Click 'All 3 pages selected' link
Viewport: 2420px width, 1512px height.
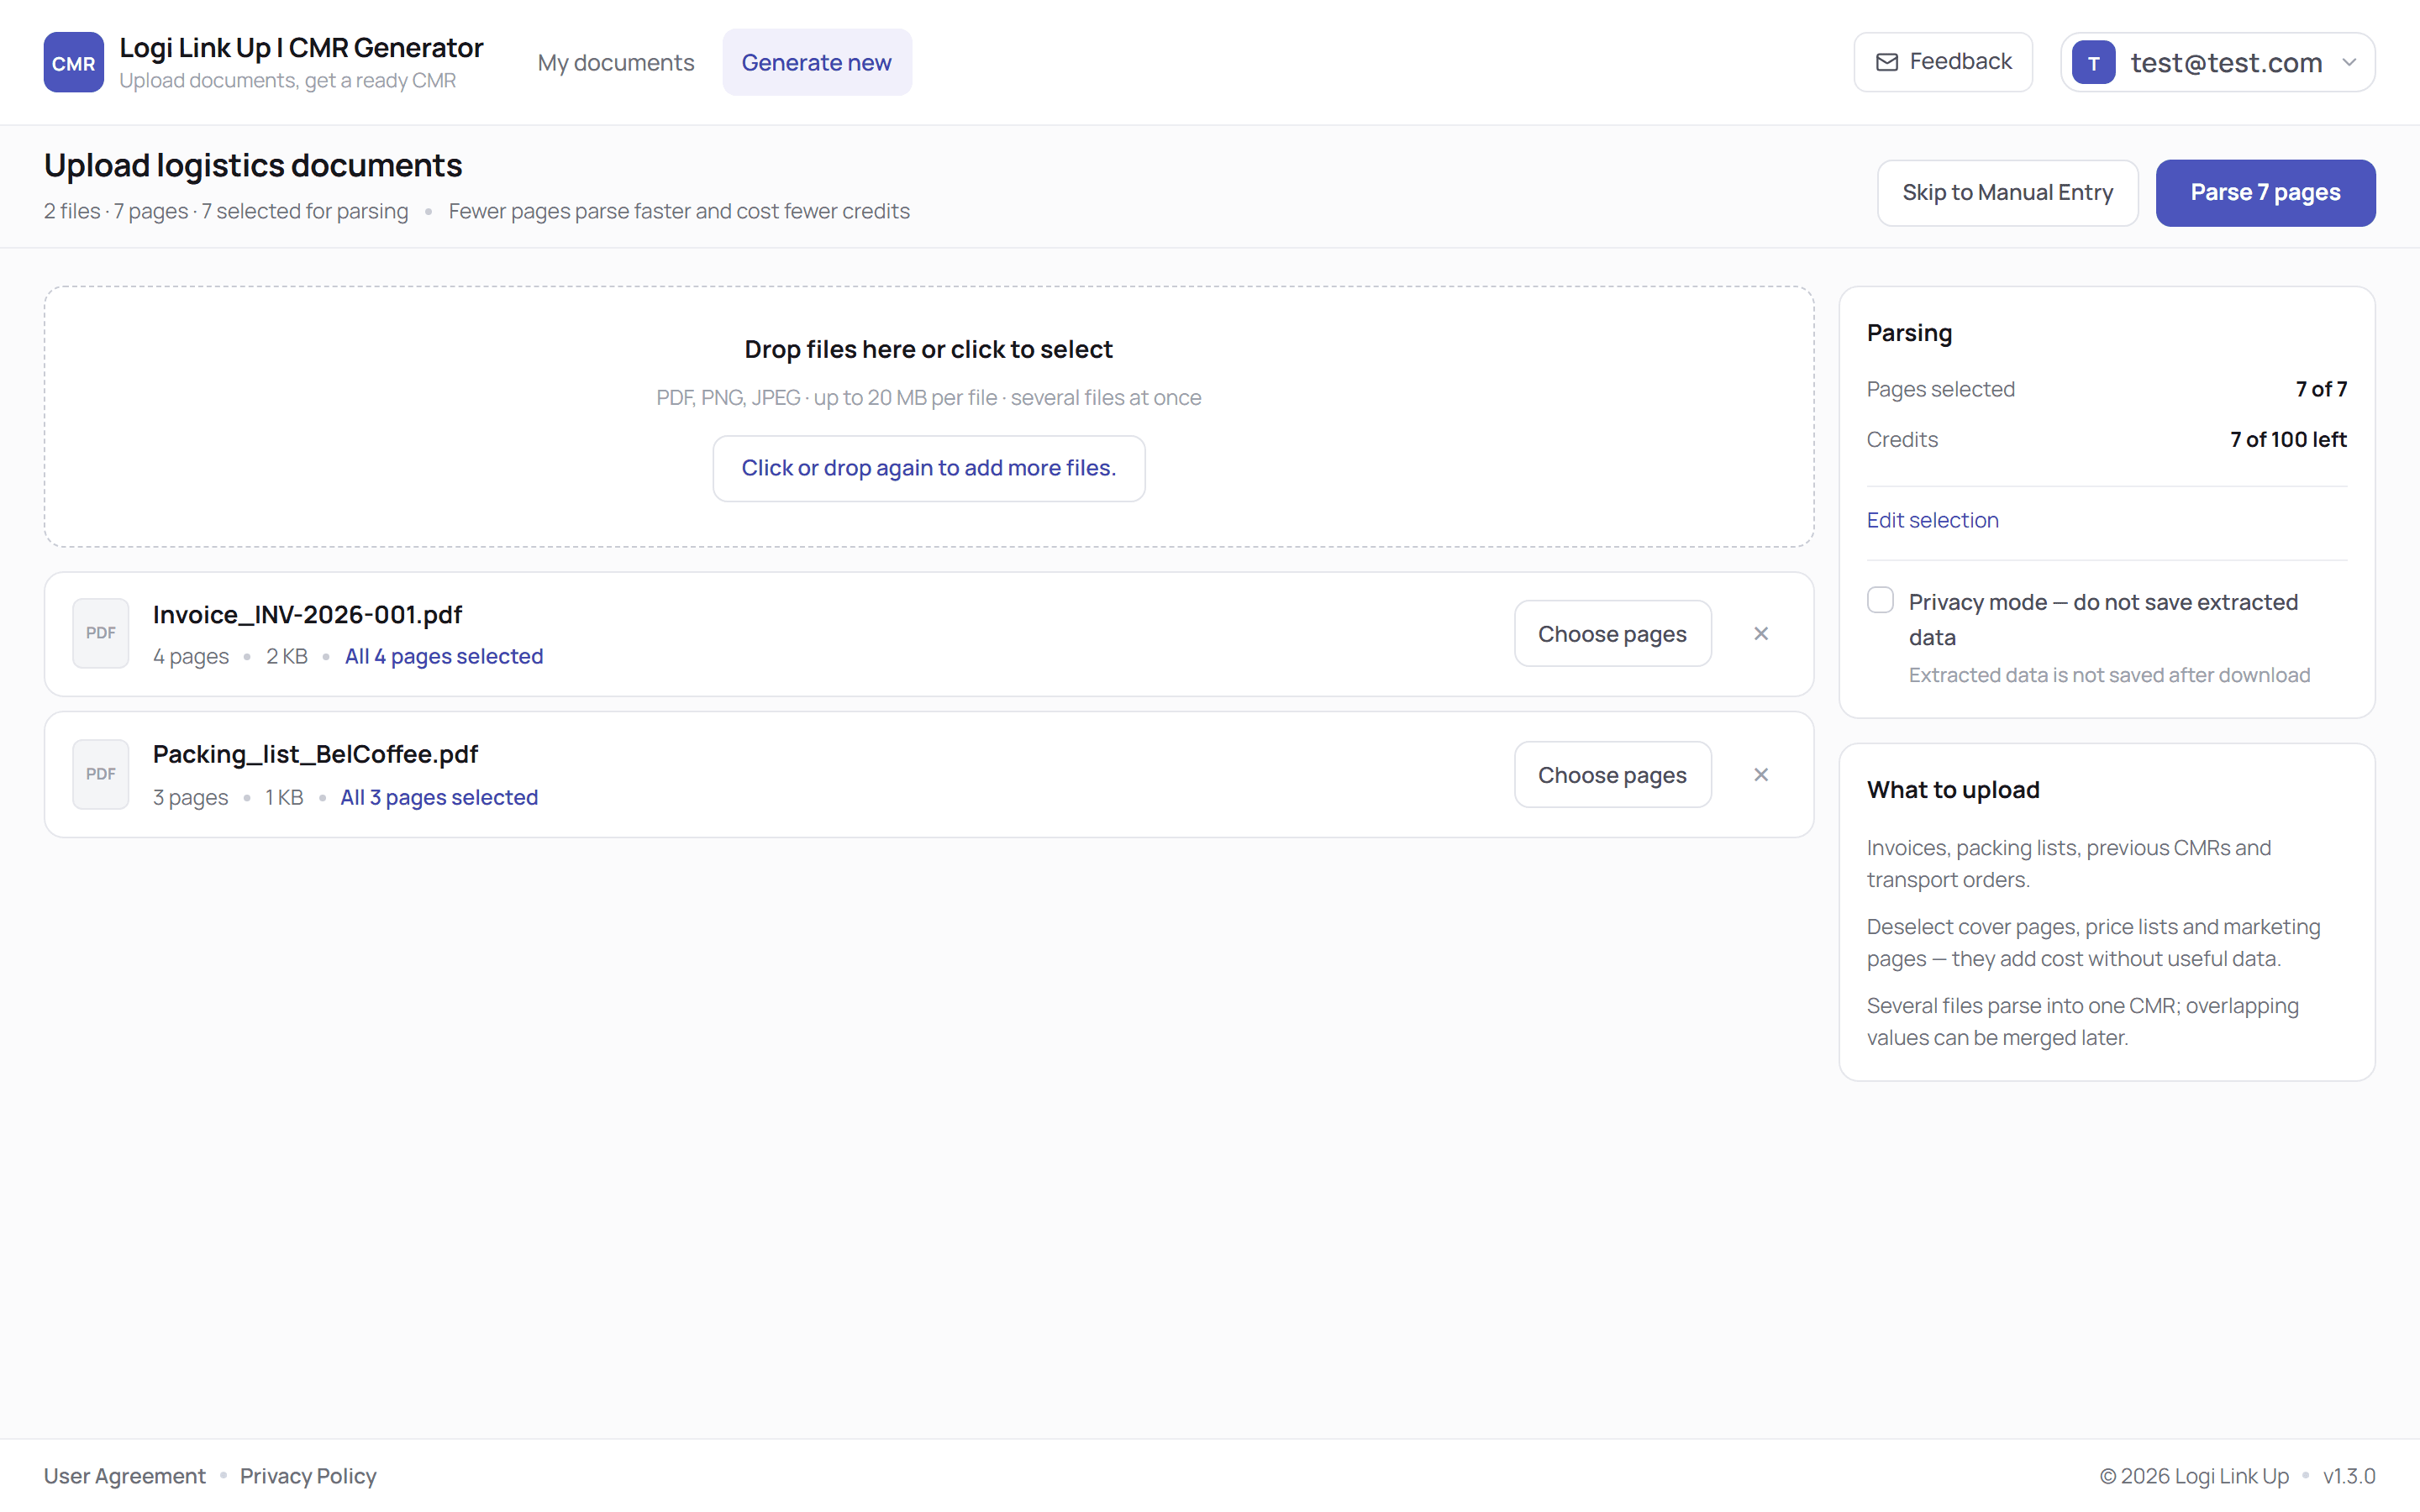coord(439,797)
